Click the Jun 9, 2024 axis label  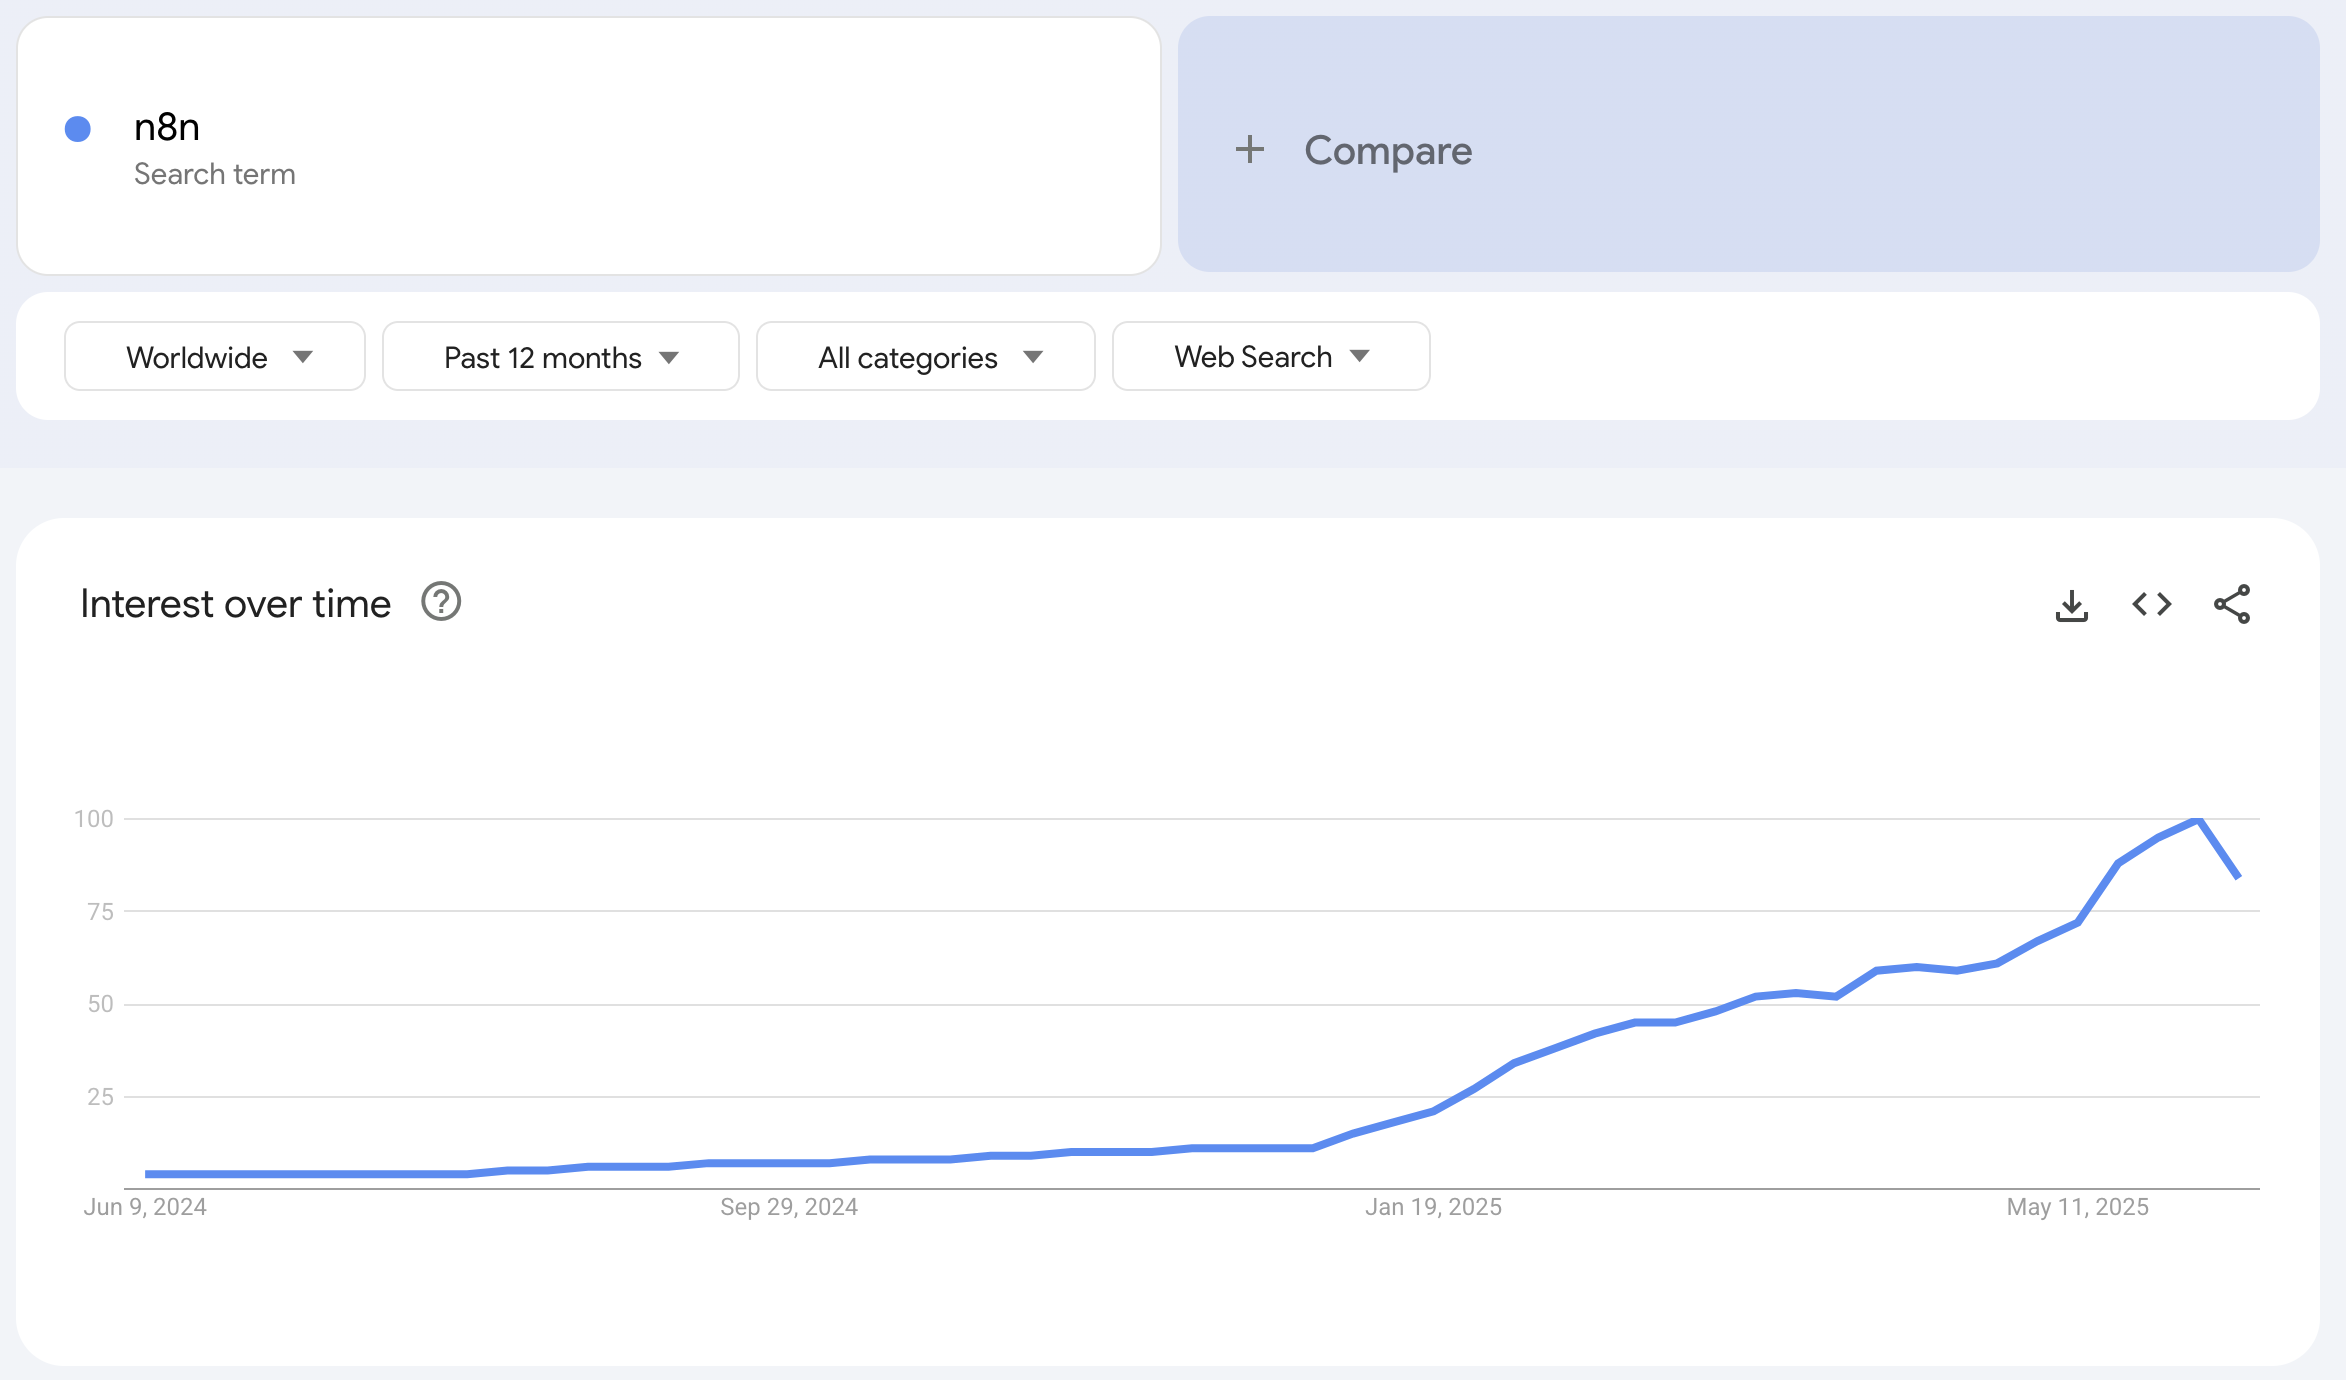pyautogui.click(x=145, y=1207)
